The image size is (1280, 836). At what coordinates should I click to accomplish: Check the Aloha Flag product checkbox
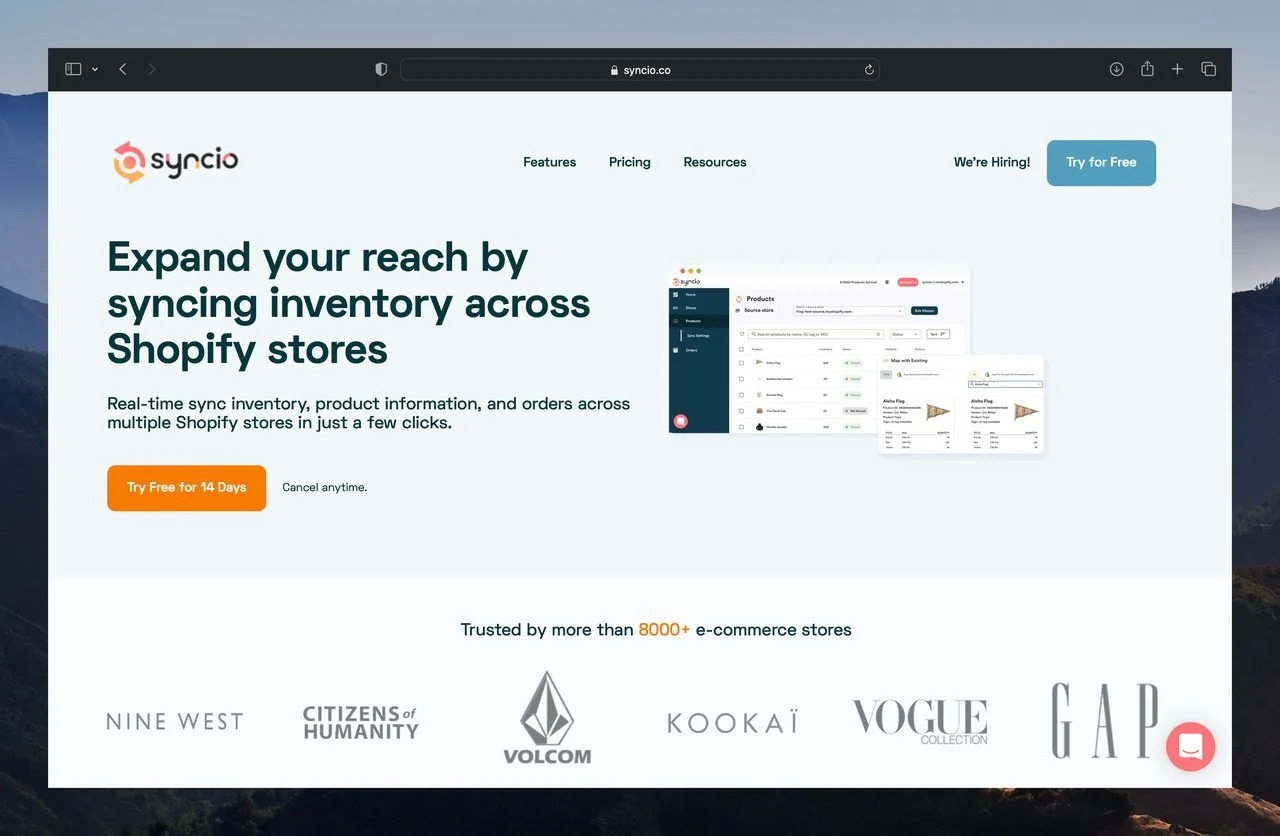pos(741,363)
